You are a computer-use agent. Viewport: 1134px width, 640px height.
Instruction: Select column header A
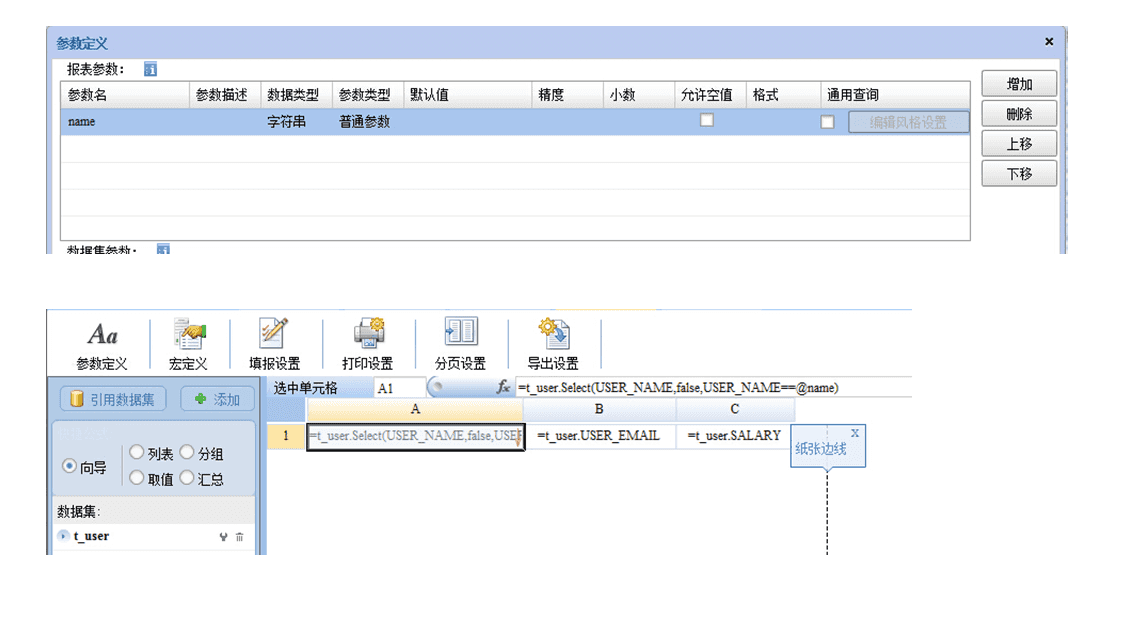point(415,409)
